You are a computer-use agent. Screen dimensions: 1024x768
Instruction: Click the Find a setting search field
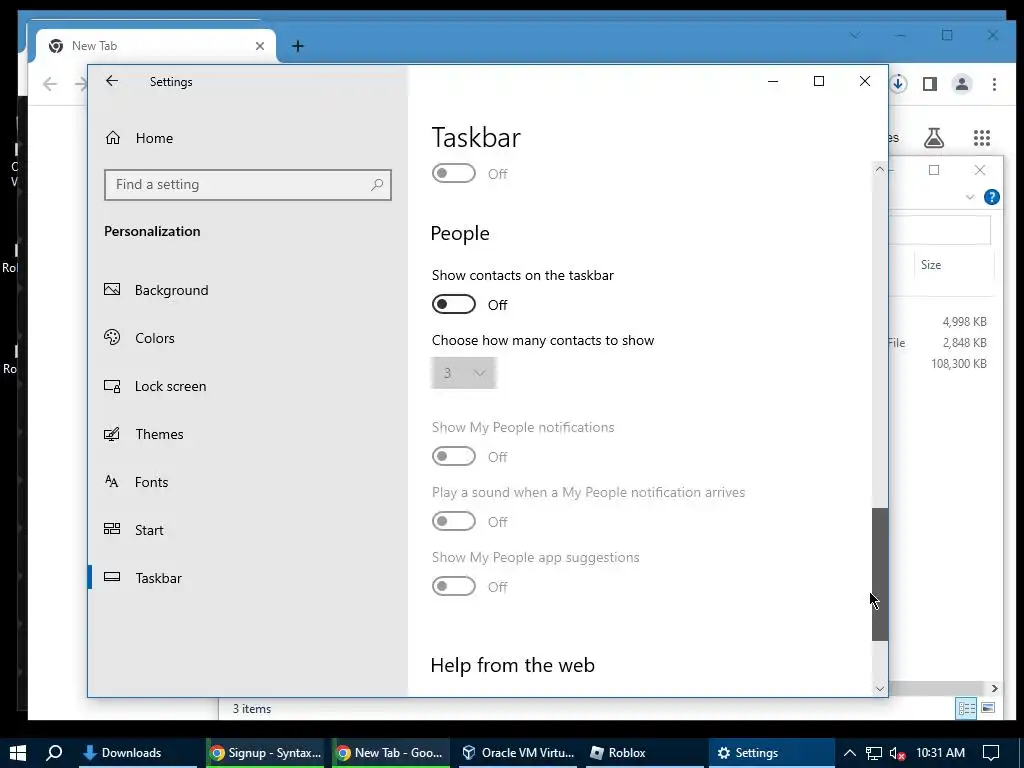click(248, 185)
